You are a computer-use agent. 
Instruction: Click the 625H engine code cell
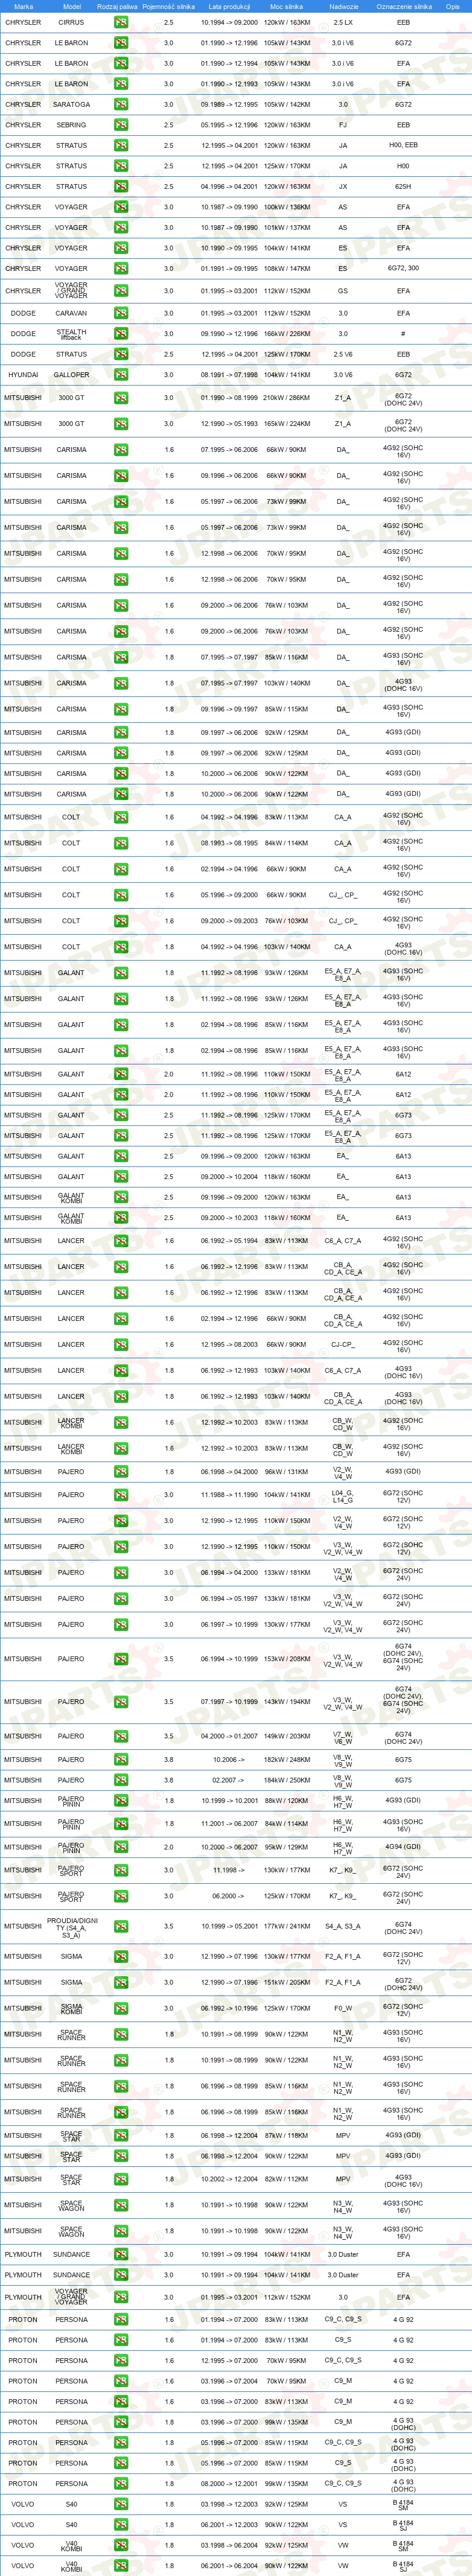tap(403, 186)
